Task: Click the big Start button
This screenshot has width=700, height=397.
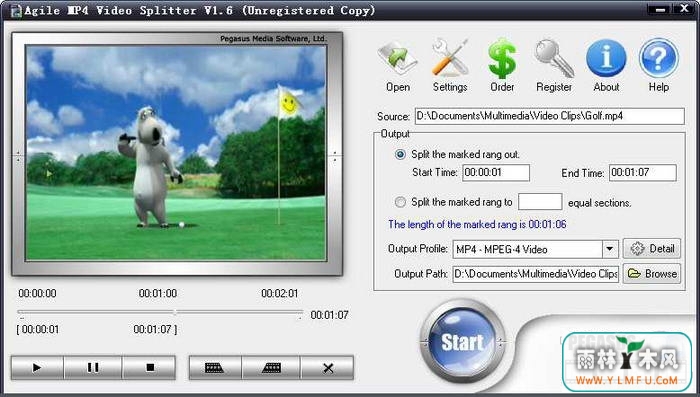Action: [x=462, y=342]
